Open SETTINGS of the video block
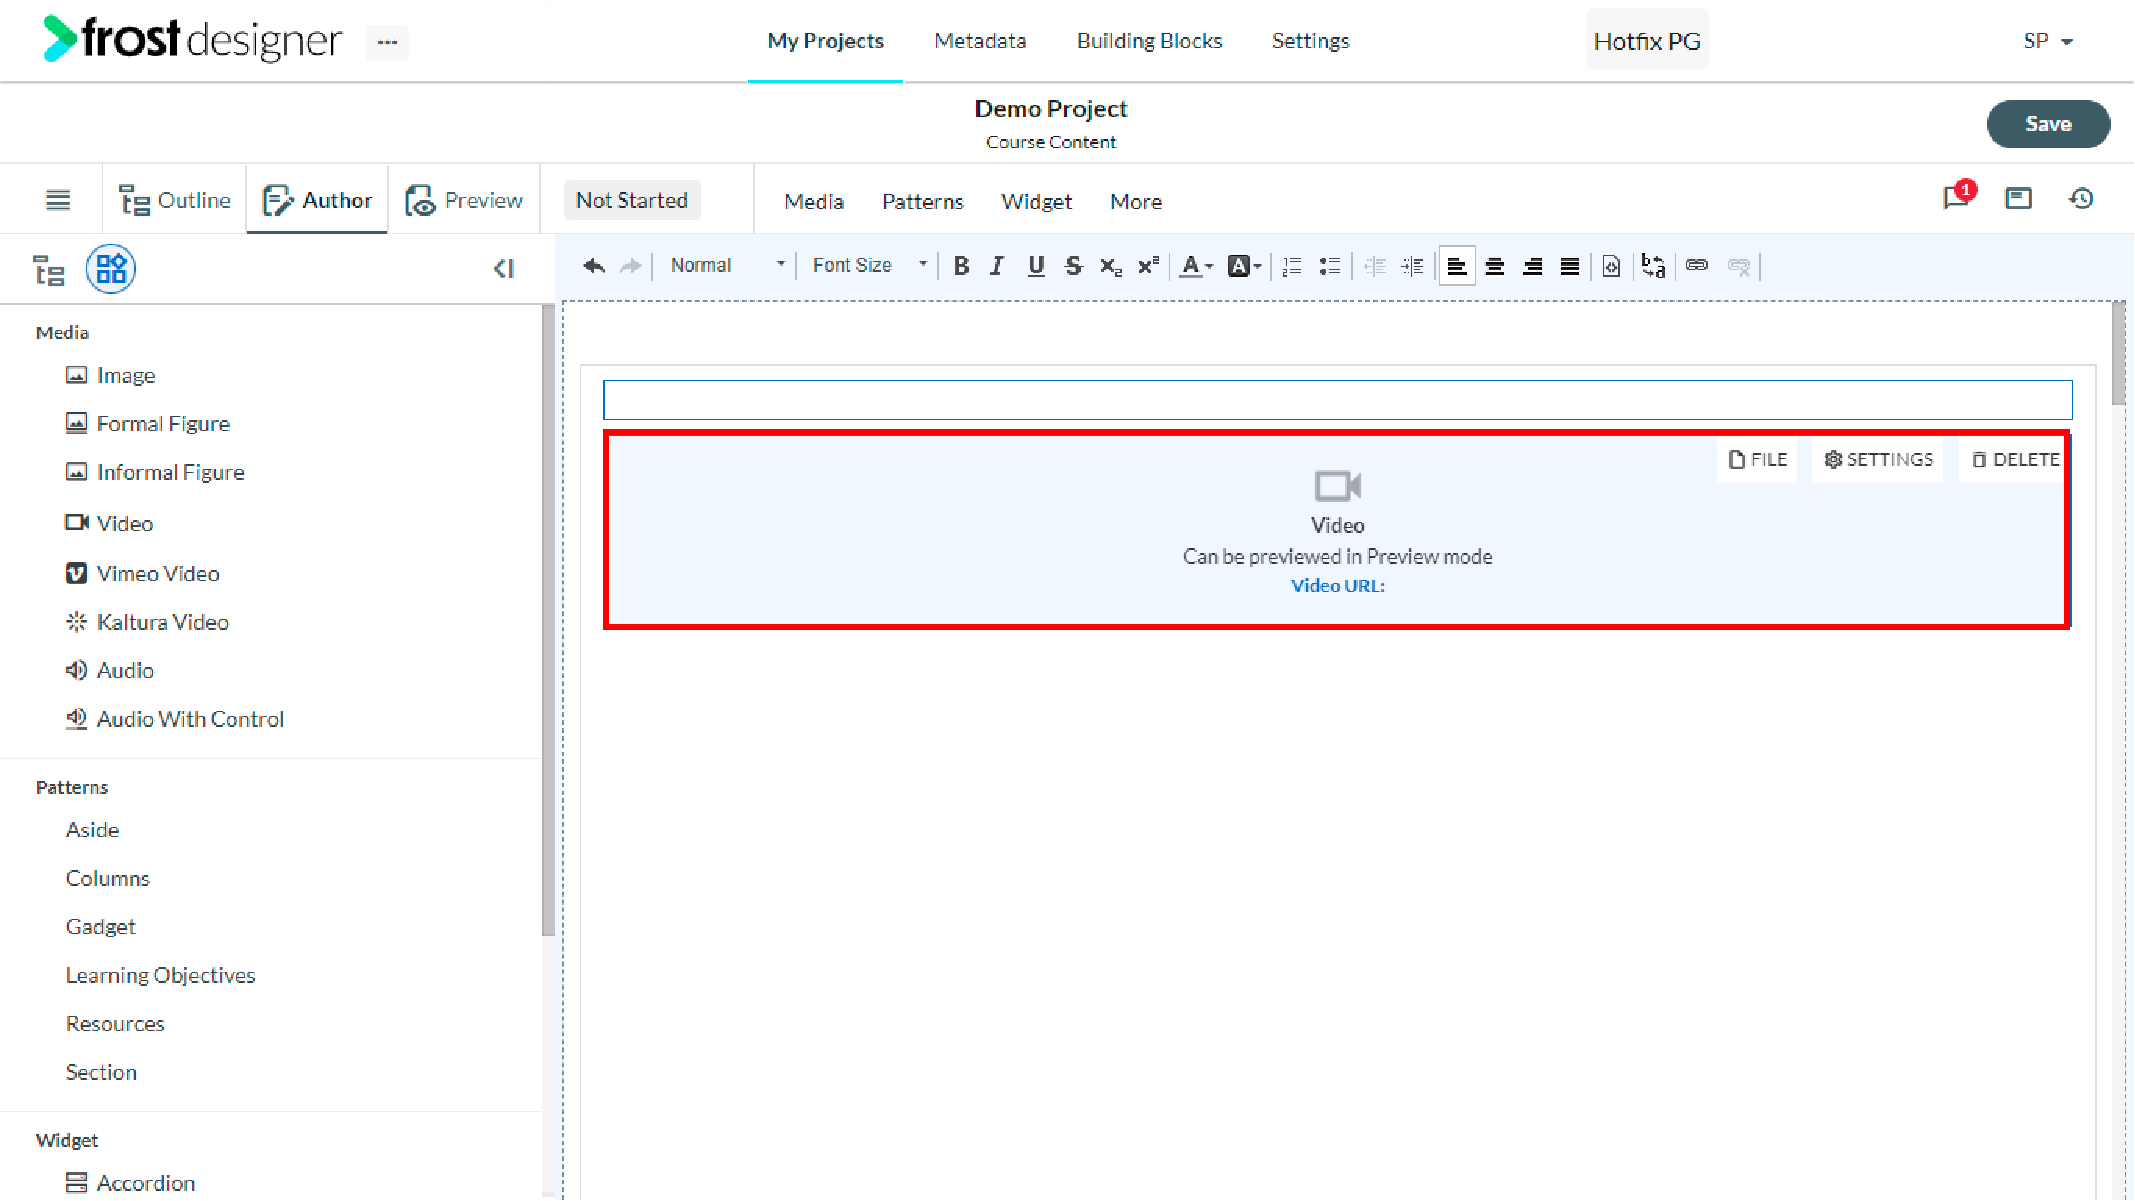This screenshot has height=1201, width=2135. click(x=1878, y=460)
